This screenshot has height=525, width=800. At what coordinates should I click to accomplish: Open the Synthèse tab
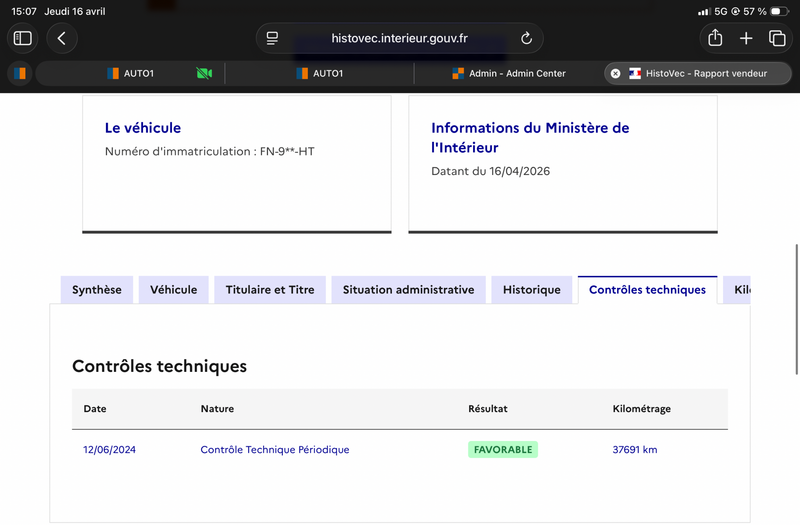click(x=97, y=290)
